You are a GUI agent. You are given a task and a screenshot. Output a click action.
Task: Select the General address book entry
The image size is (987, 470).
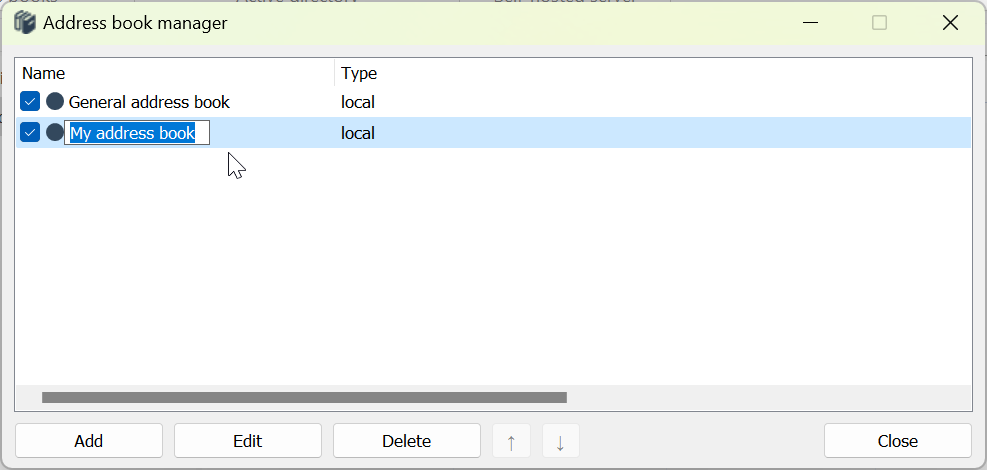click(x=149, y=102)
